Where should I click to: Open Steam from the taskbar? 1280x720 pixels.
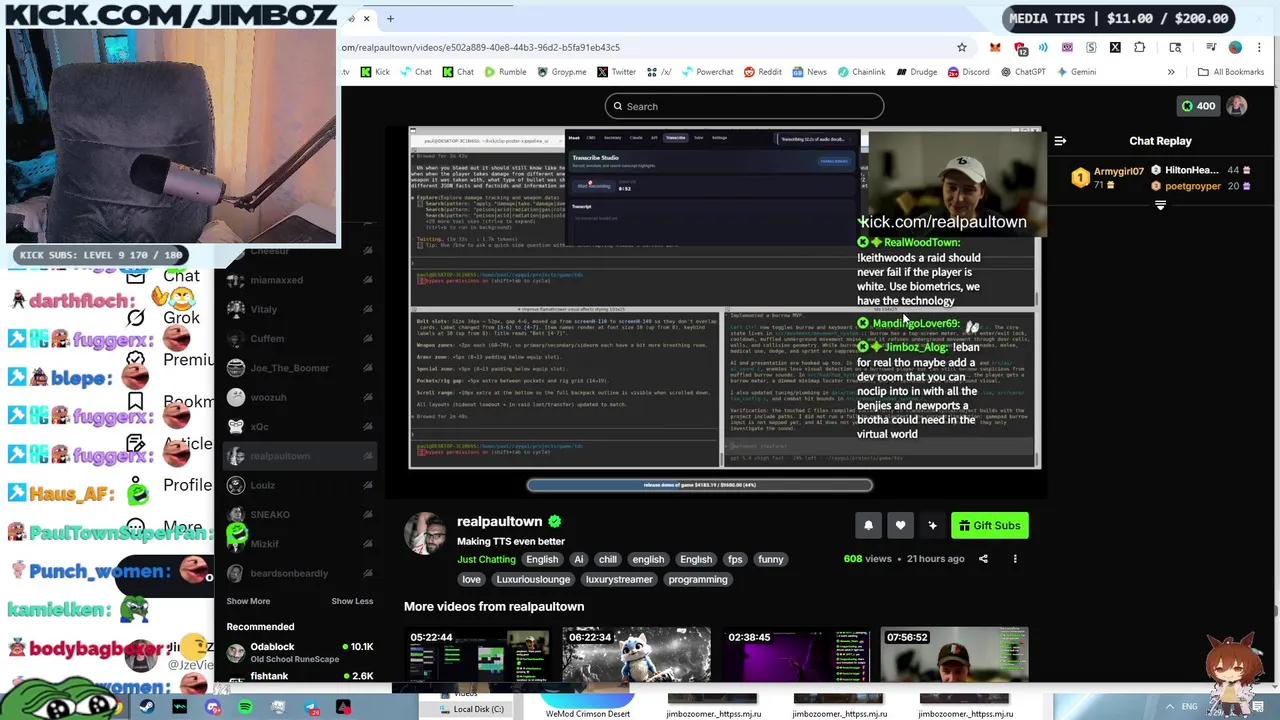click(x=147, y=707)
